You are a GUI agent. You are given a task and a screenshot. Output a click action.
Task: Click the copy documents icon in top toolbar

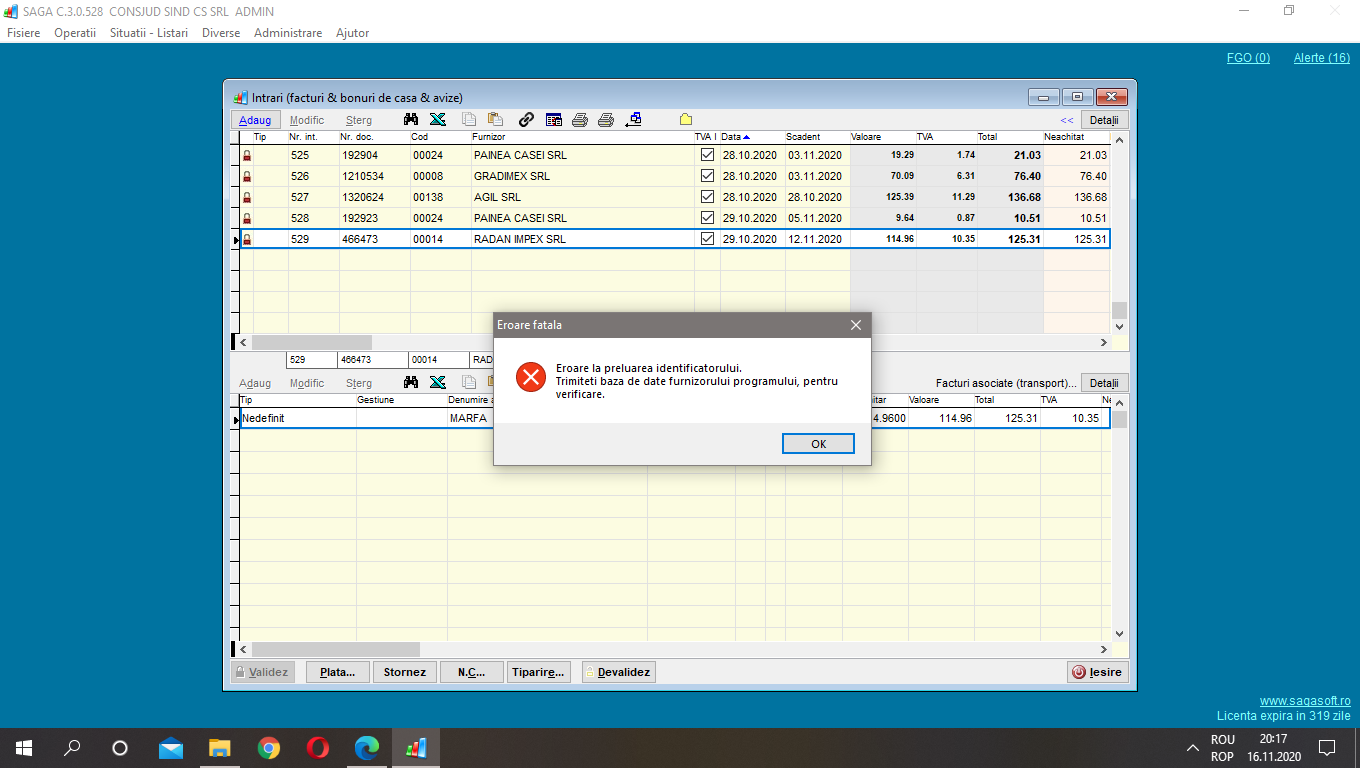(x=469, y=120)
